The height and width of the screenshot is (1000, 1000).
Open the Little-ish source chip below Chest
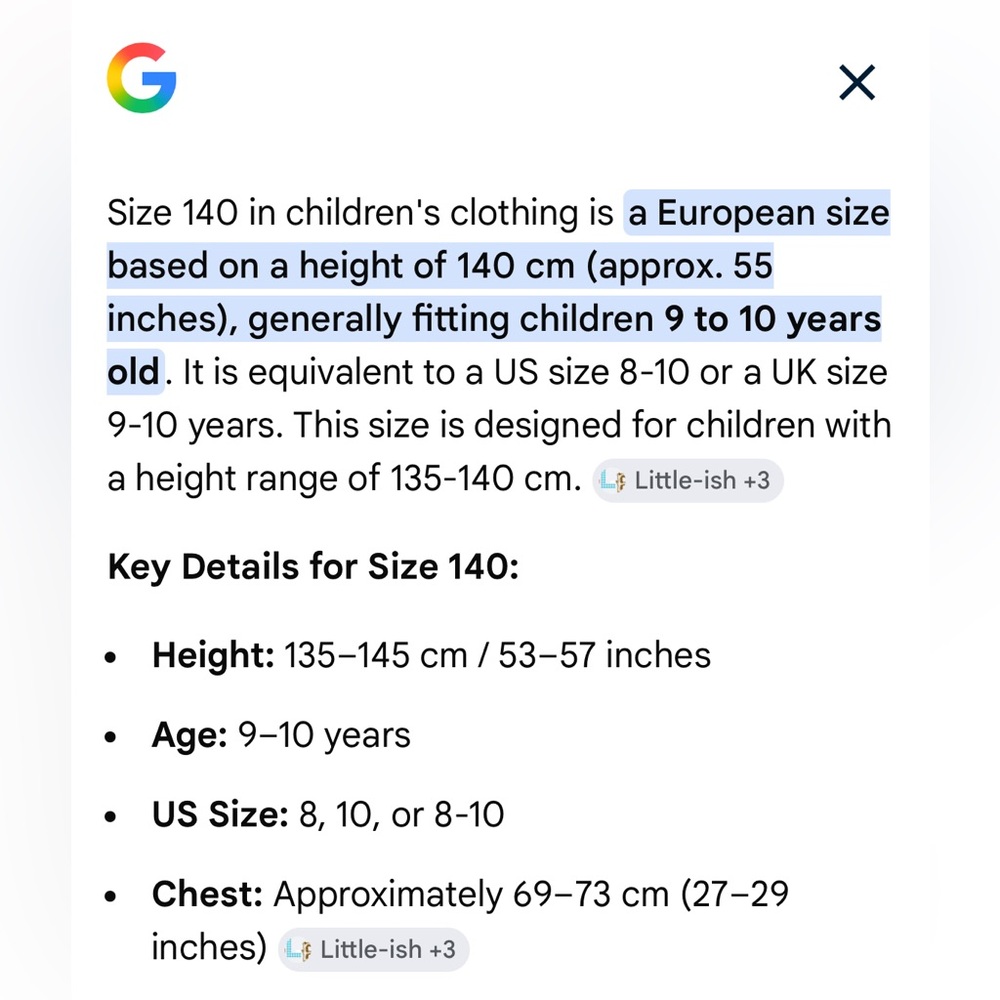click(x=374, y=949)
